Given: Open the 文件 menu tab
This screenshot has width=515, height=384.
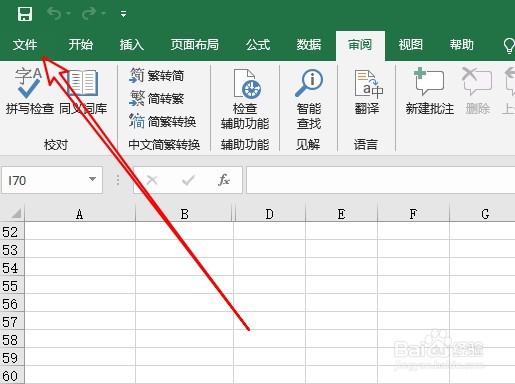Looking at the screenshot, I should (x=25, y=45).
